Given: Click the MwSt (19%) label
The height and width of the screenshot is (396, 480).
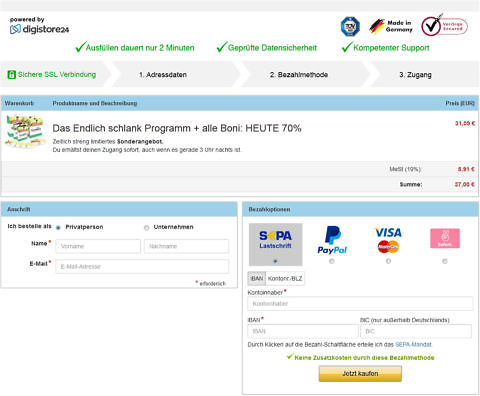Looking at the screenshot, I should click(x=405, y=169).
